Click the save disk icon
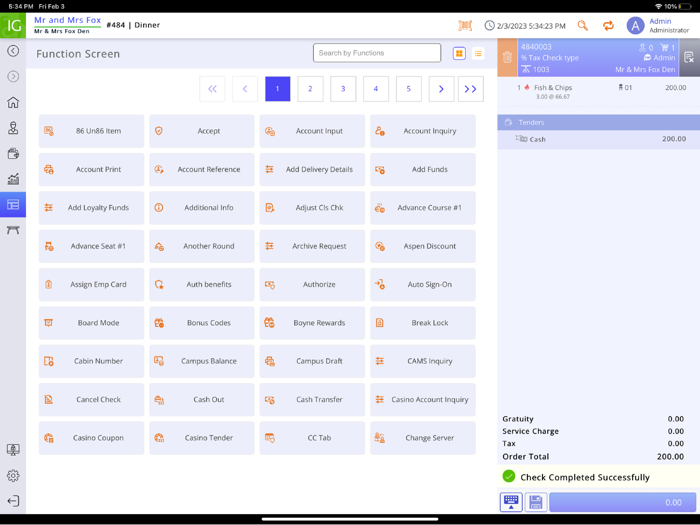The image size is (700, 525). (536, 502)
